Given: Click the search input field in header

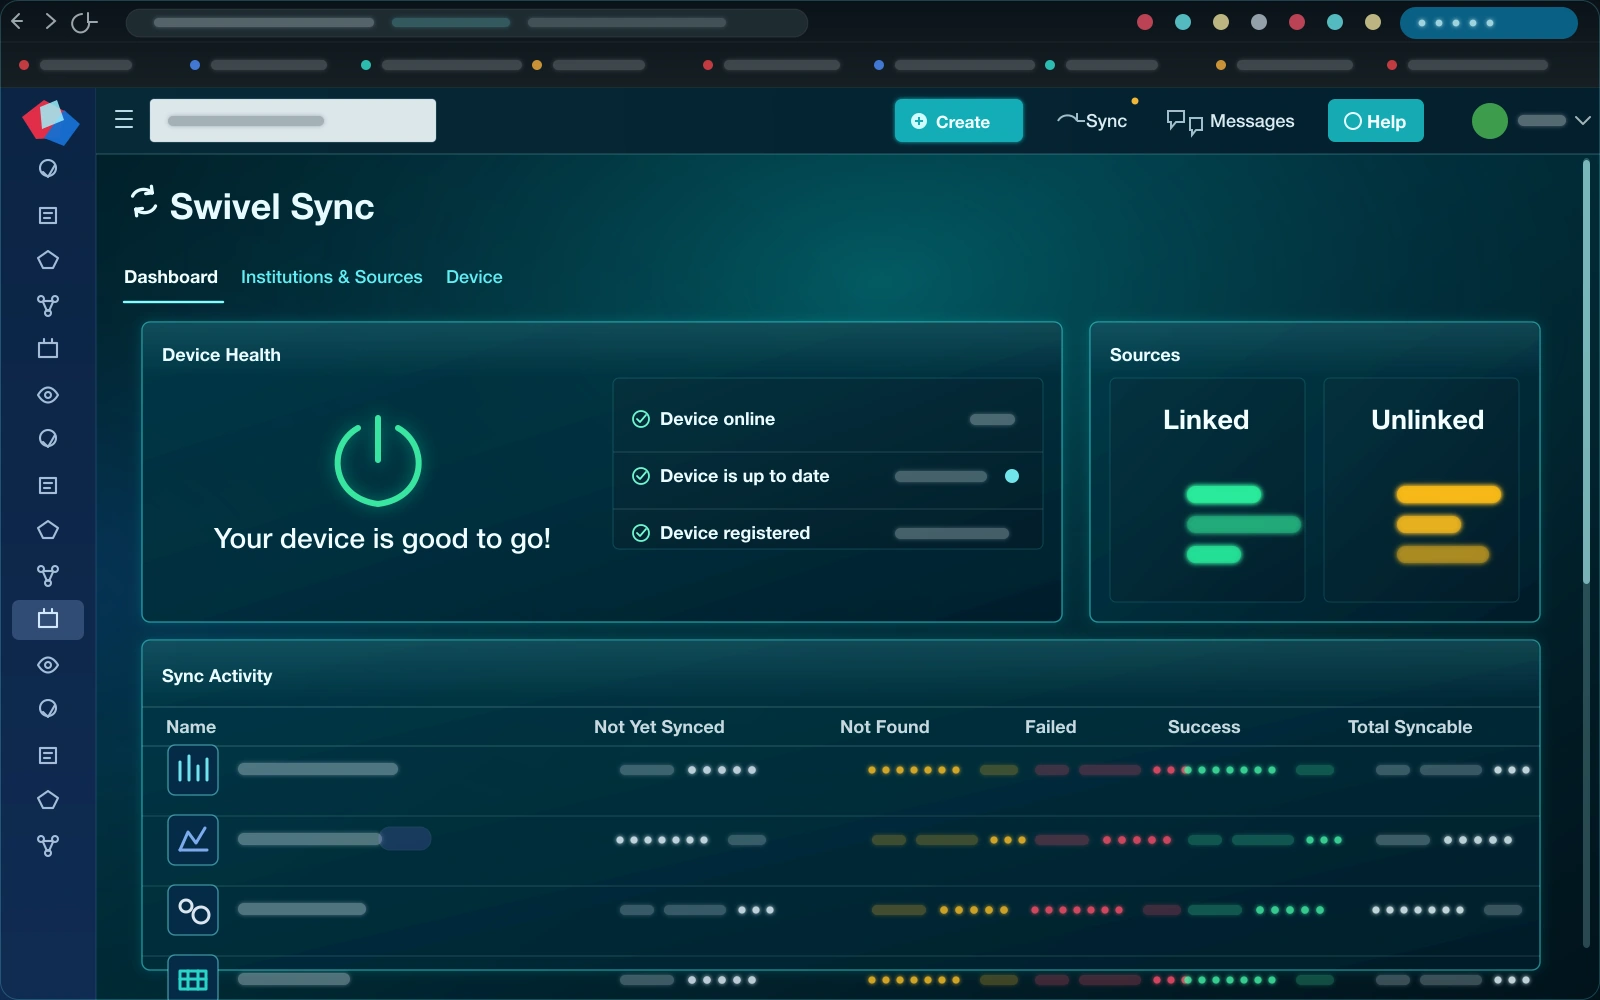Looking at the screenshot, I should pos(293,120).
